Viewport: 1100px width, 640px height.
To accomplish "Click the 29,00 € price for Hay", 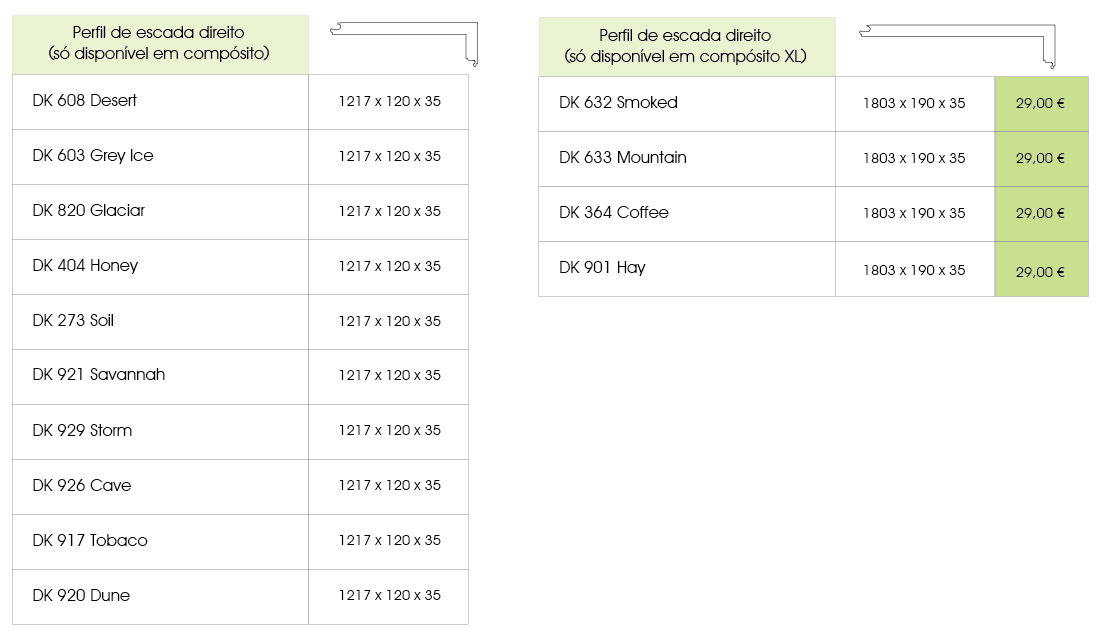I will point(1040,271).
